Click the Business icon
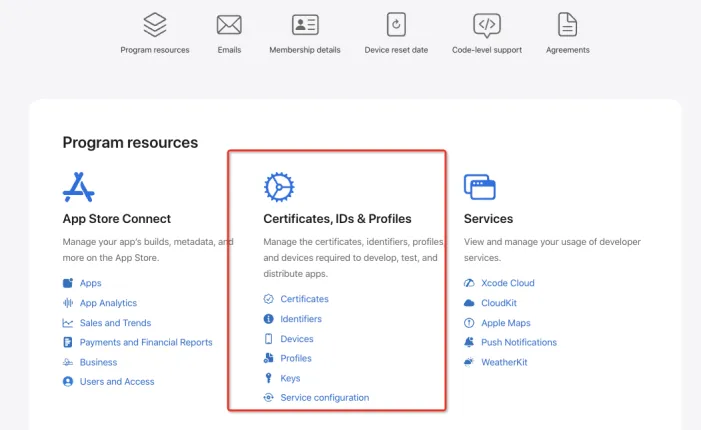The height and width of the screenshot is (430, 701). (68, 362)
